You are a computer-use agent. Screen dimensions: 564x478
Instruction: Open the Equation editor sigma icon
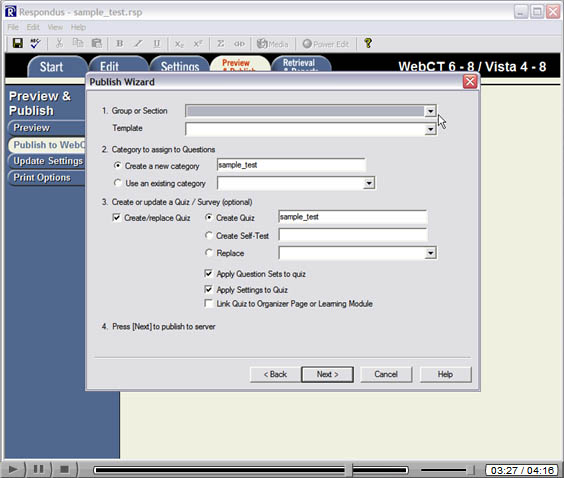pyautogui.click(x=220, y=44)
